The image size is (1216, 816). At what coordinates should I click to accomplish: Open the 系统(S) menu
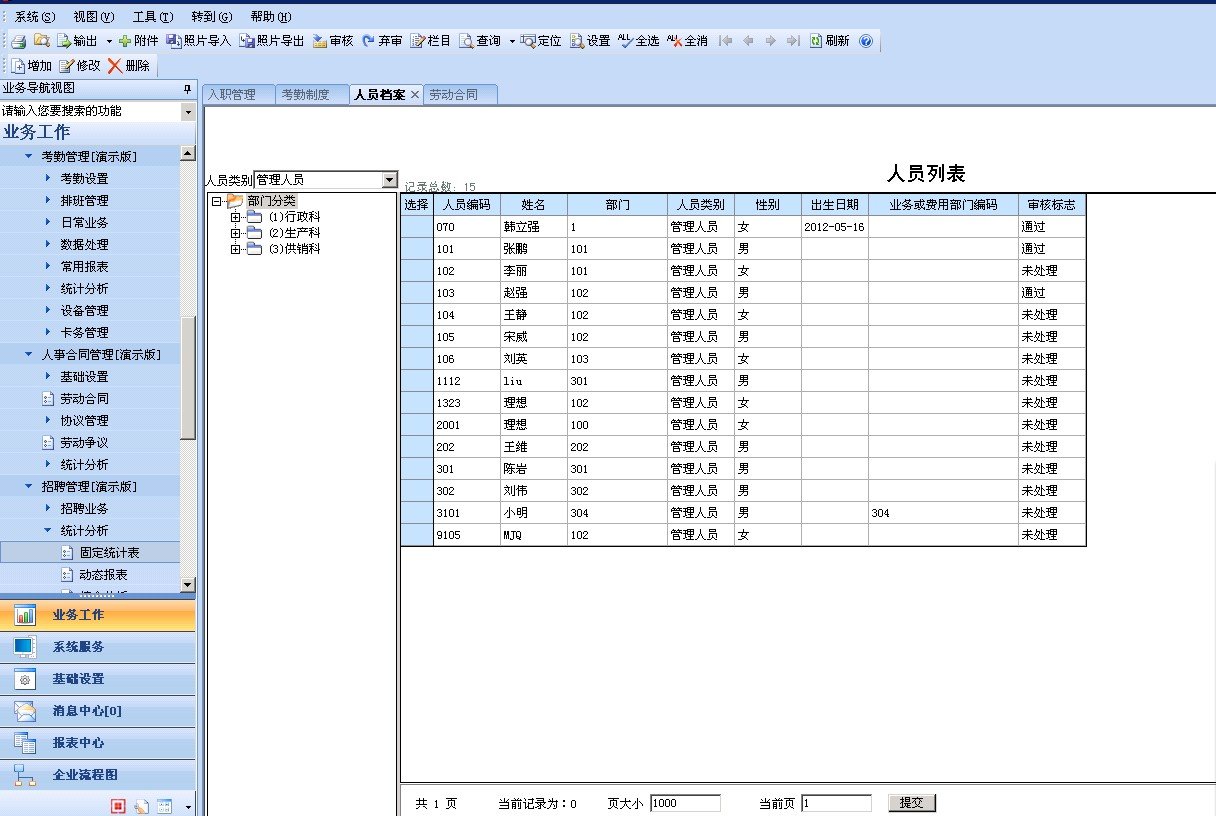click(x=35, y=17)
